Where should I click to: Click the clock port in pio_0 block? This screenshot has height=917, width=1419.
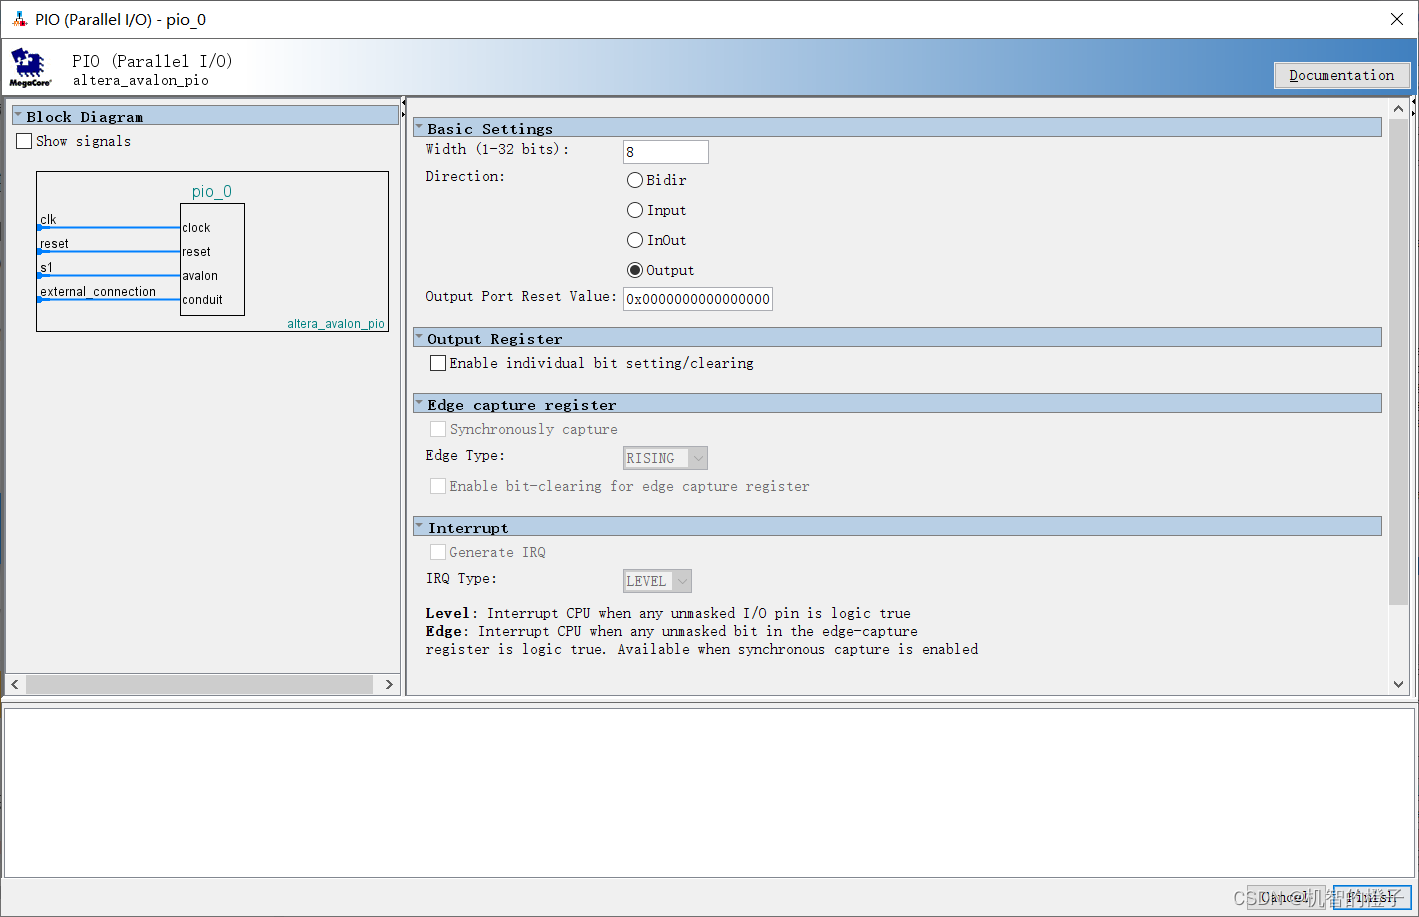coord(196,228)
